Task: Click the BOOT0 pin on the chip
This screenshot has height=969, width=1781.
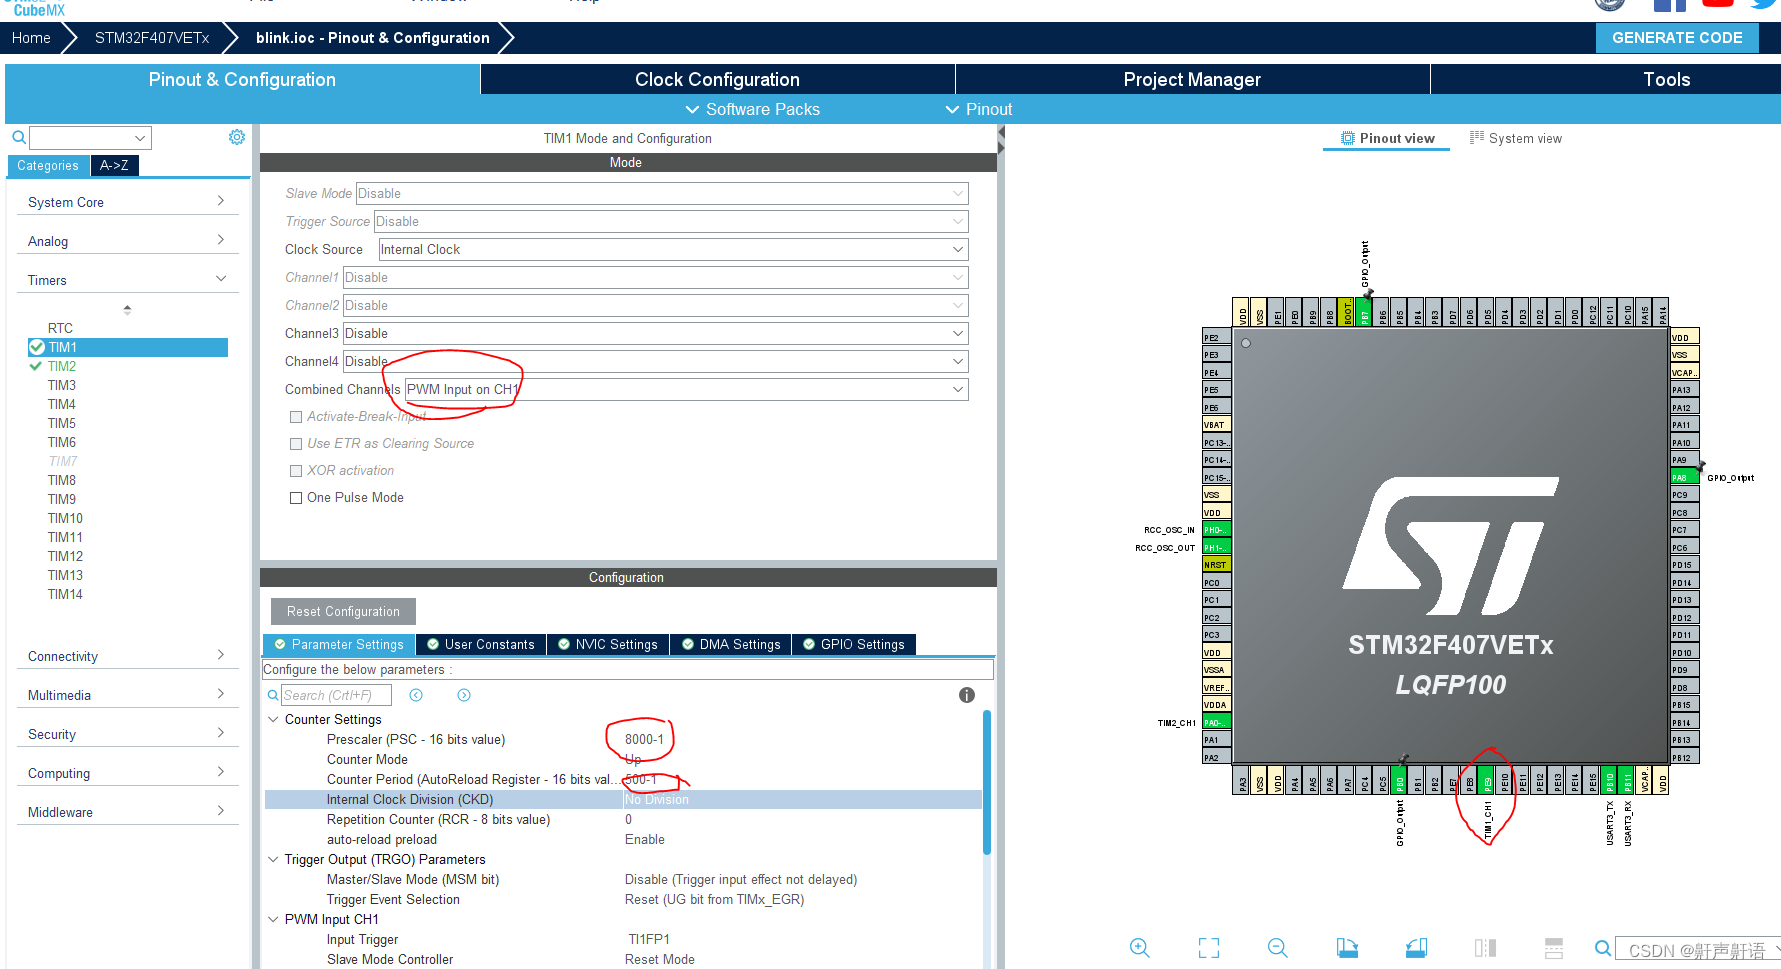Action: pyautogui.click(x=1347, y=312)
